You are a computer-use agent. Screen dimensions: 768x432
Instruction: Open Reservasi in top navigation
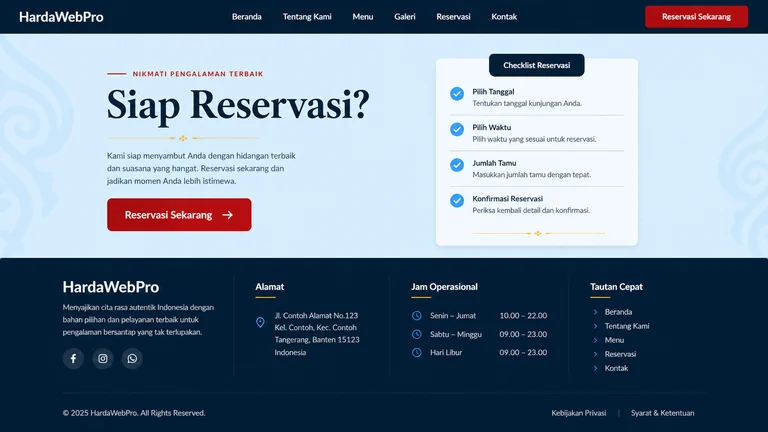[453, 17]
